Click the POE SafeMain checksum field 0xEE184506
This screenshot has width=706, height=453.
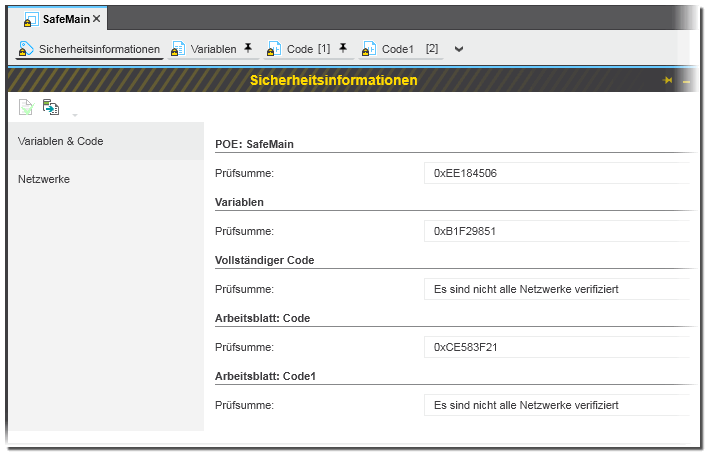[556, 173]
